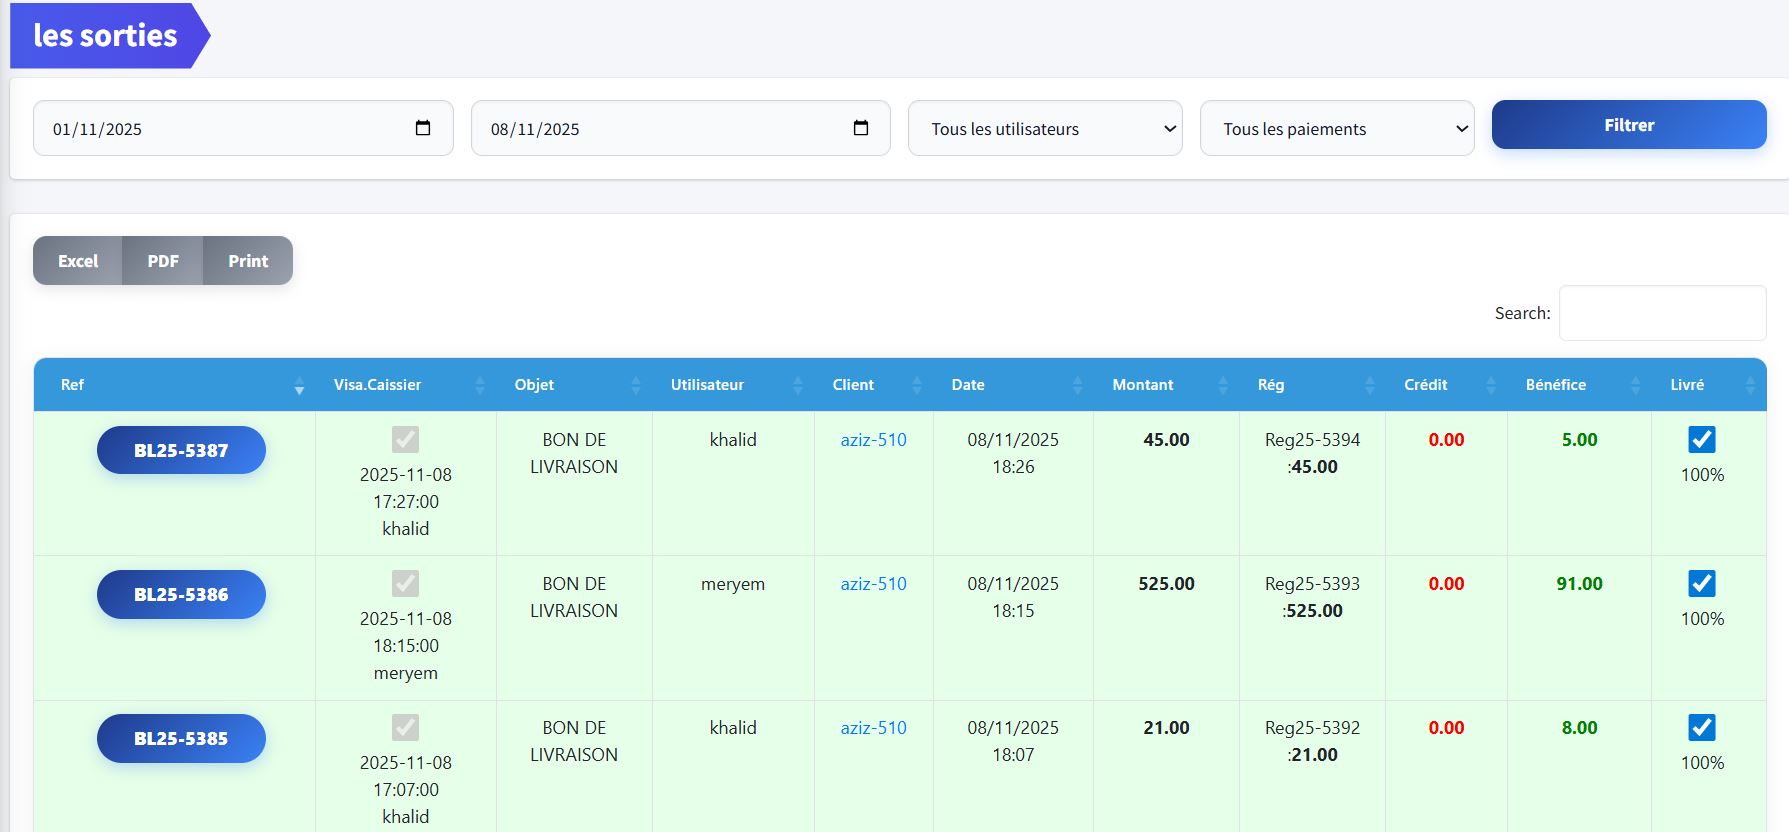Toggle Livré checkbox in BL25-5386 row

(1701, 584)
